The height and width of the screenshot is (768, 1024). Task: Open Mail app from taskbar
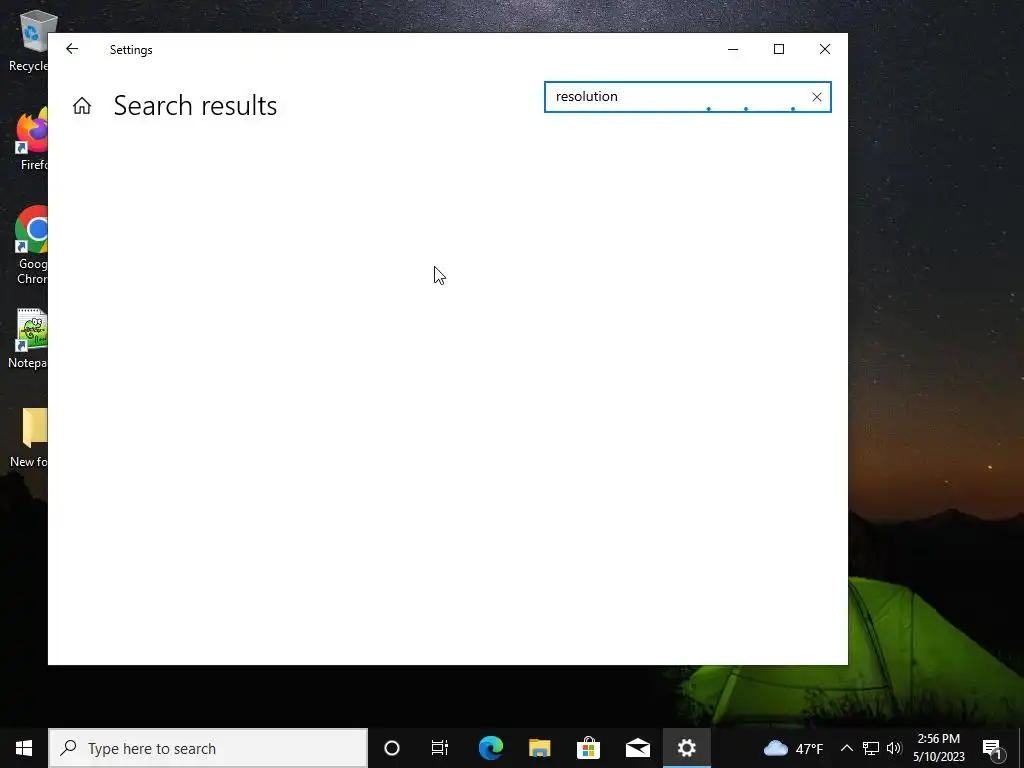click(637, 748)
